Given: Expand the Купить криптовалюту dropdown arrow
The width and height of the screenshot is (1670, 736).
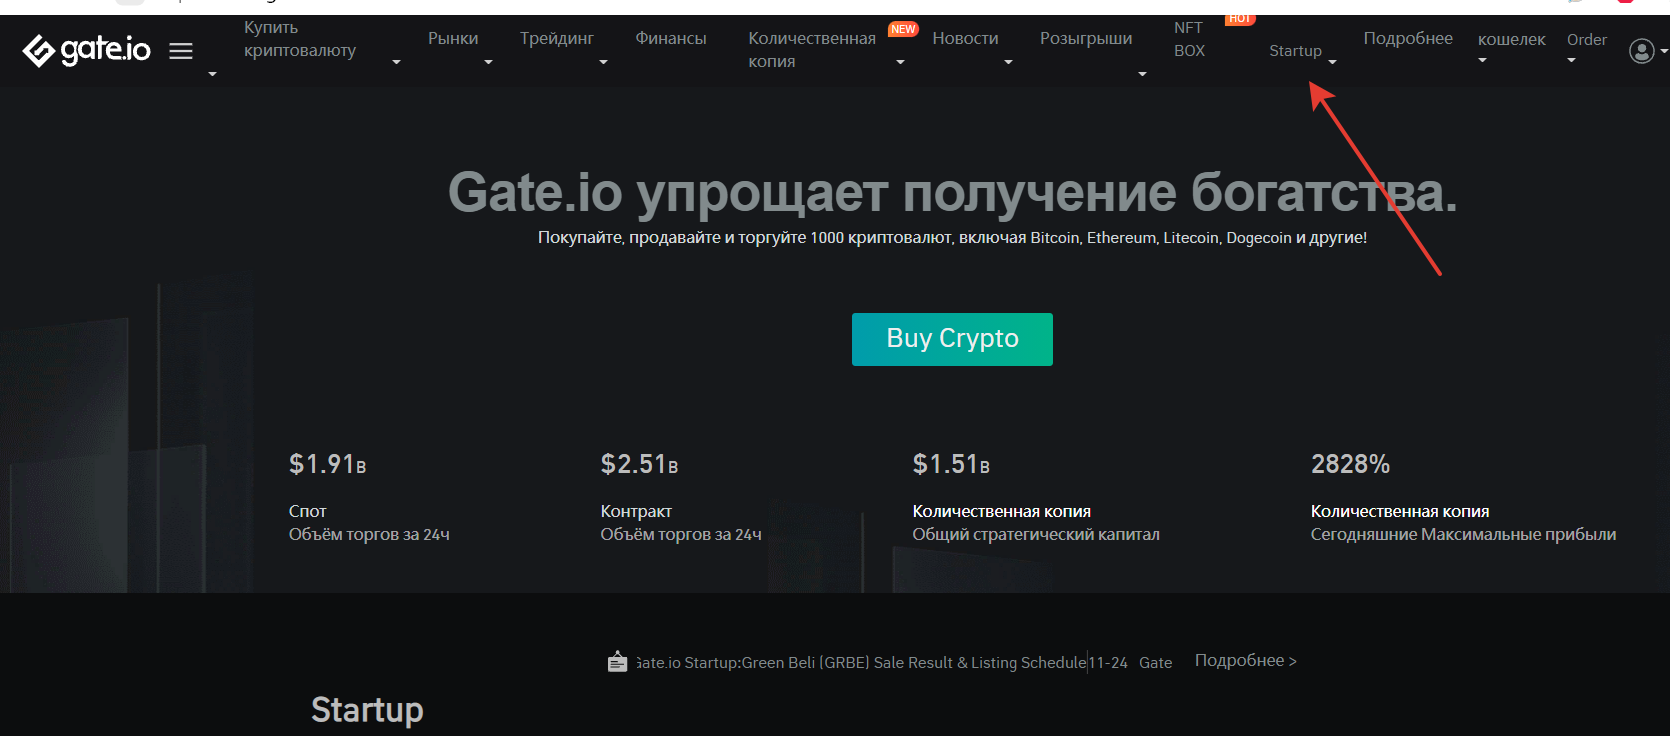Looking at the screenshot, I should (x=396, y=62).
